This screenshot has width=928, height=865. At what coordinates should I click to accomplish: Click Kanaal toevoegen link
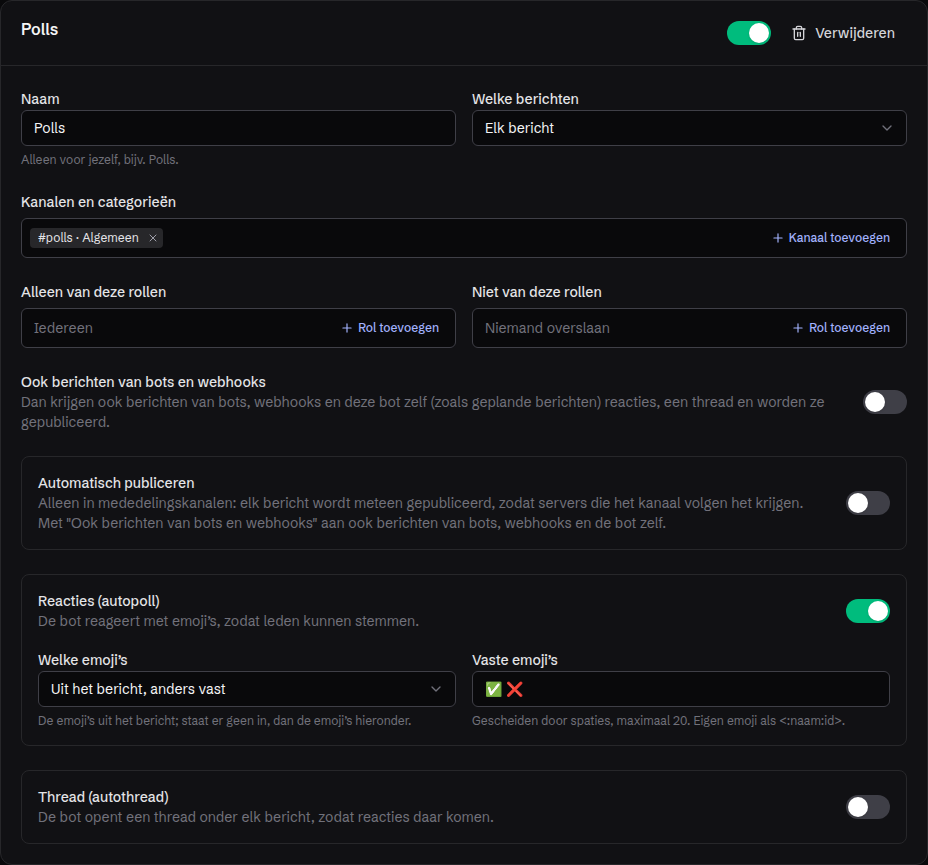(x=832, y=238)
